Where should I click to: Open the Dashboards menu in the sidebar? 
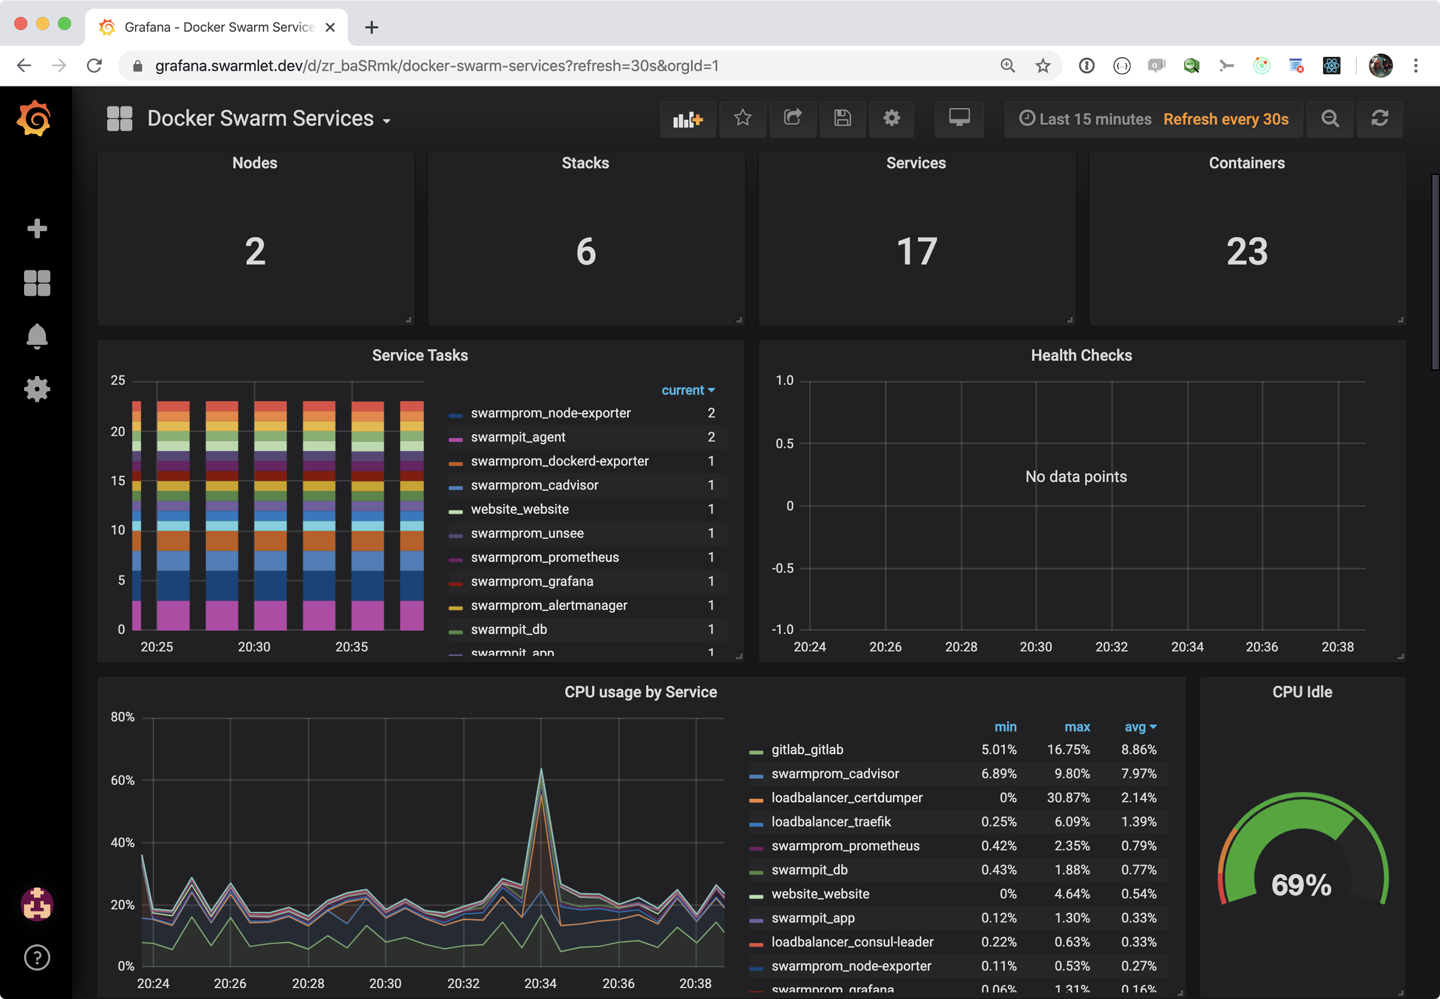(x=37, y=283)
